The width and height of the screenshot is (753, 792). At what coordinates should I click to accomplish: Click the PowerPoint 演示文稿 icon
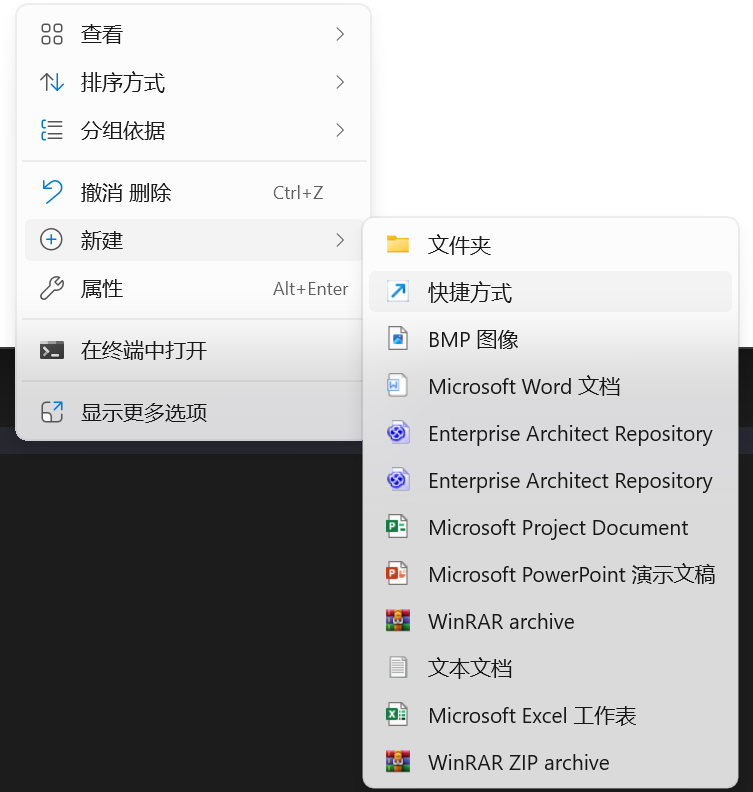point(398,574)
